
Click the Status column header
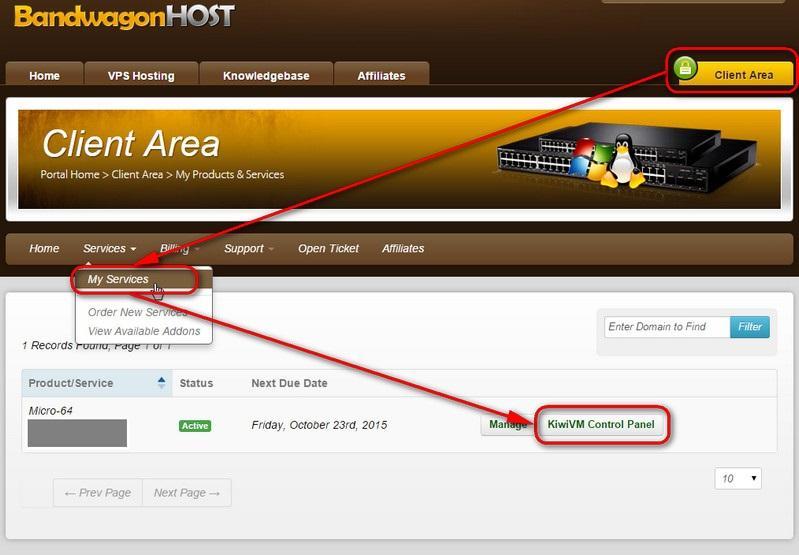(196, 383)
